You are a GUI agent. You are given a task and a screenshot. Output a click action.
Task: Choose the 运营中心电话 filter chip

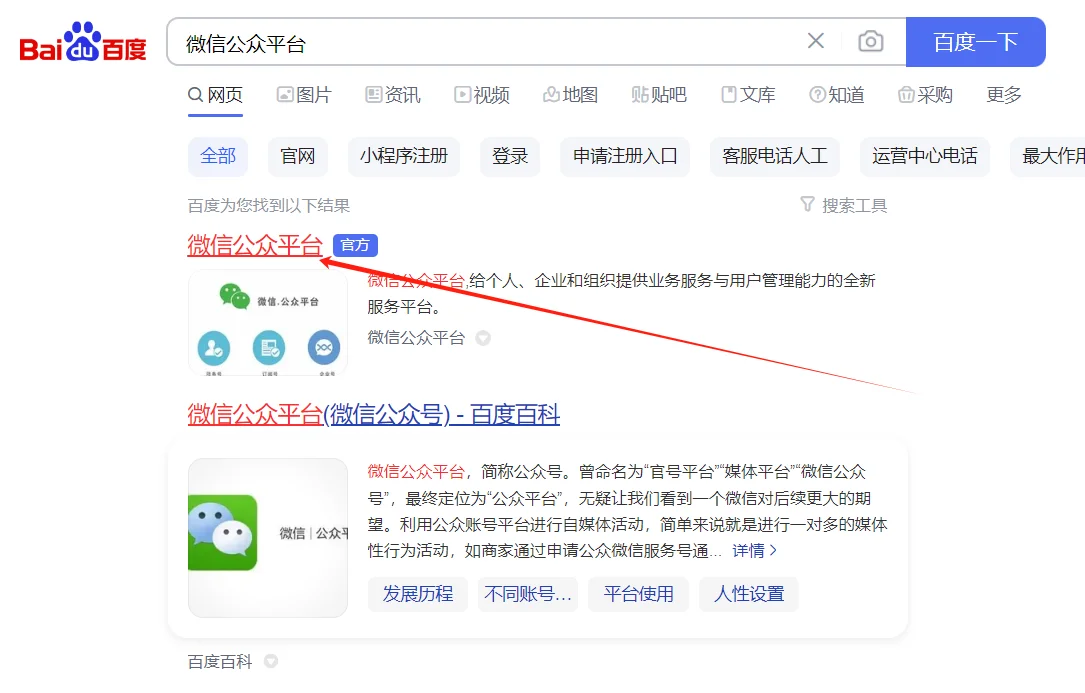point(924,156)
